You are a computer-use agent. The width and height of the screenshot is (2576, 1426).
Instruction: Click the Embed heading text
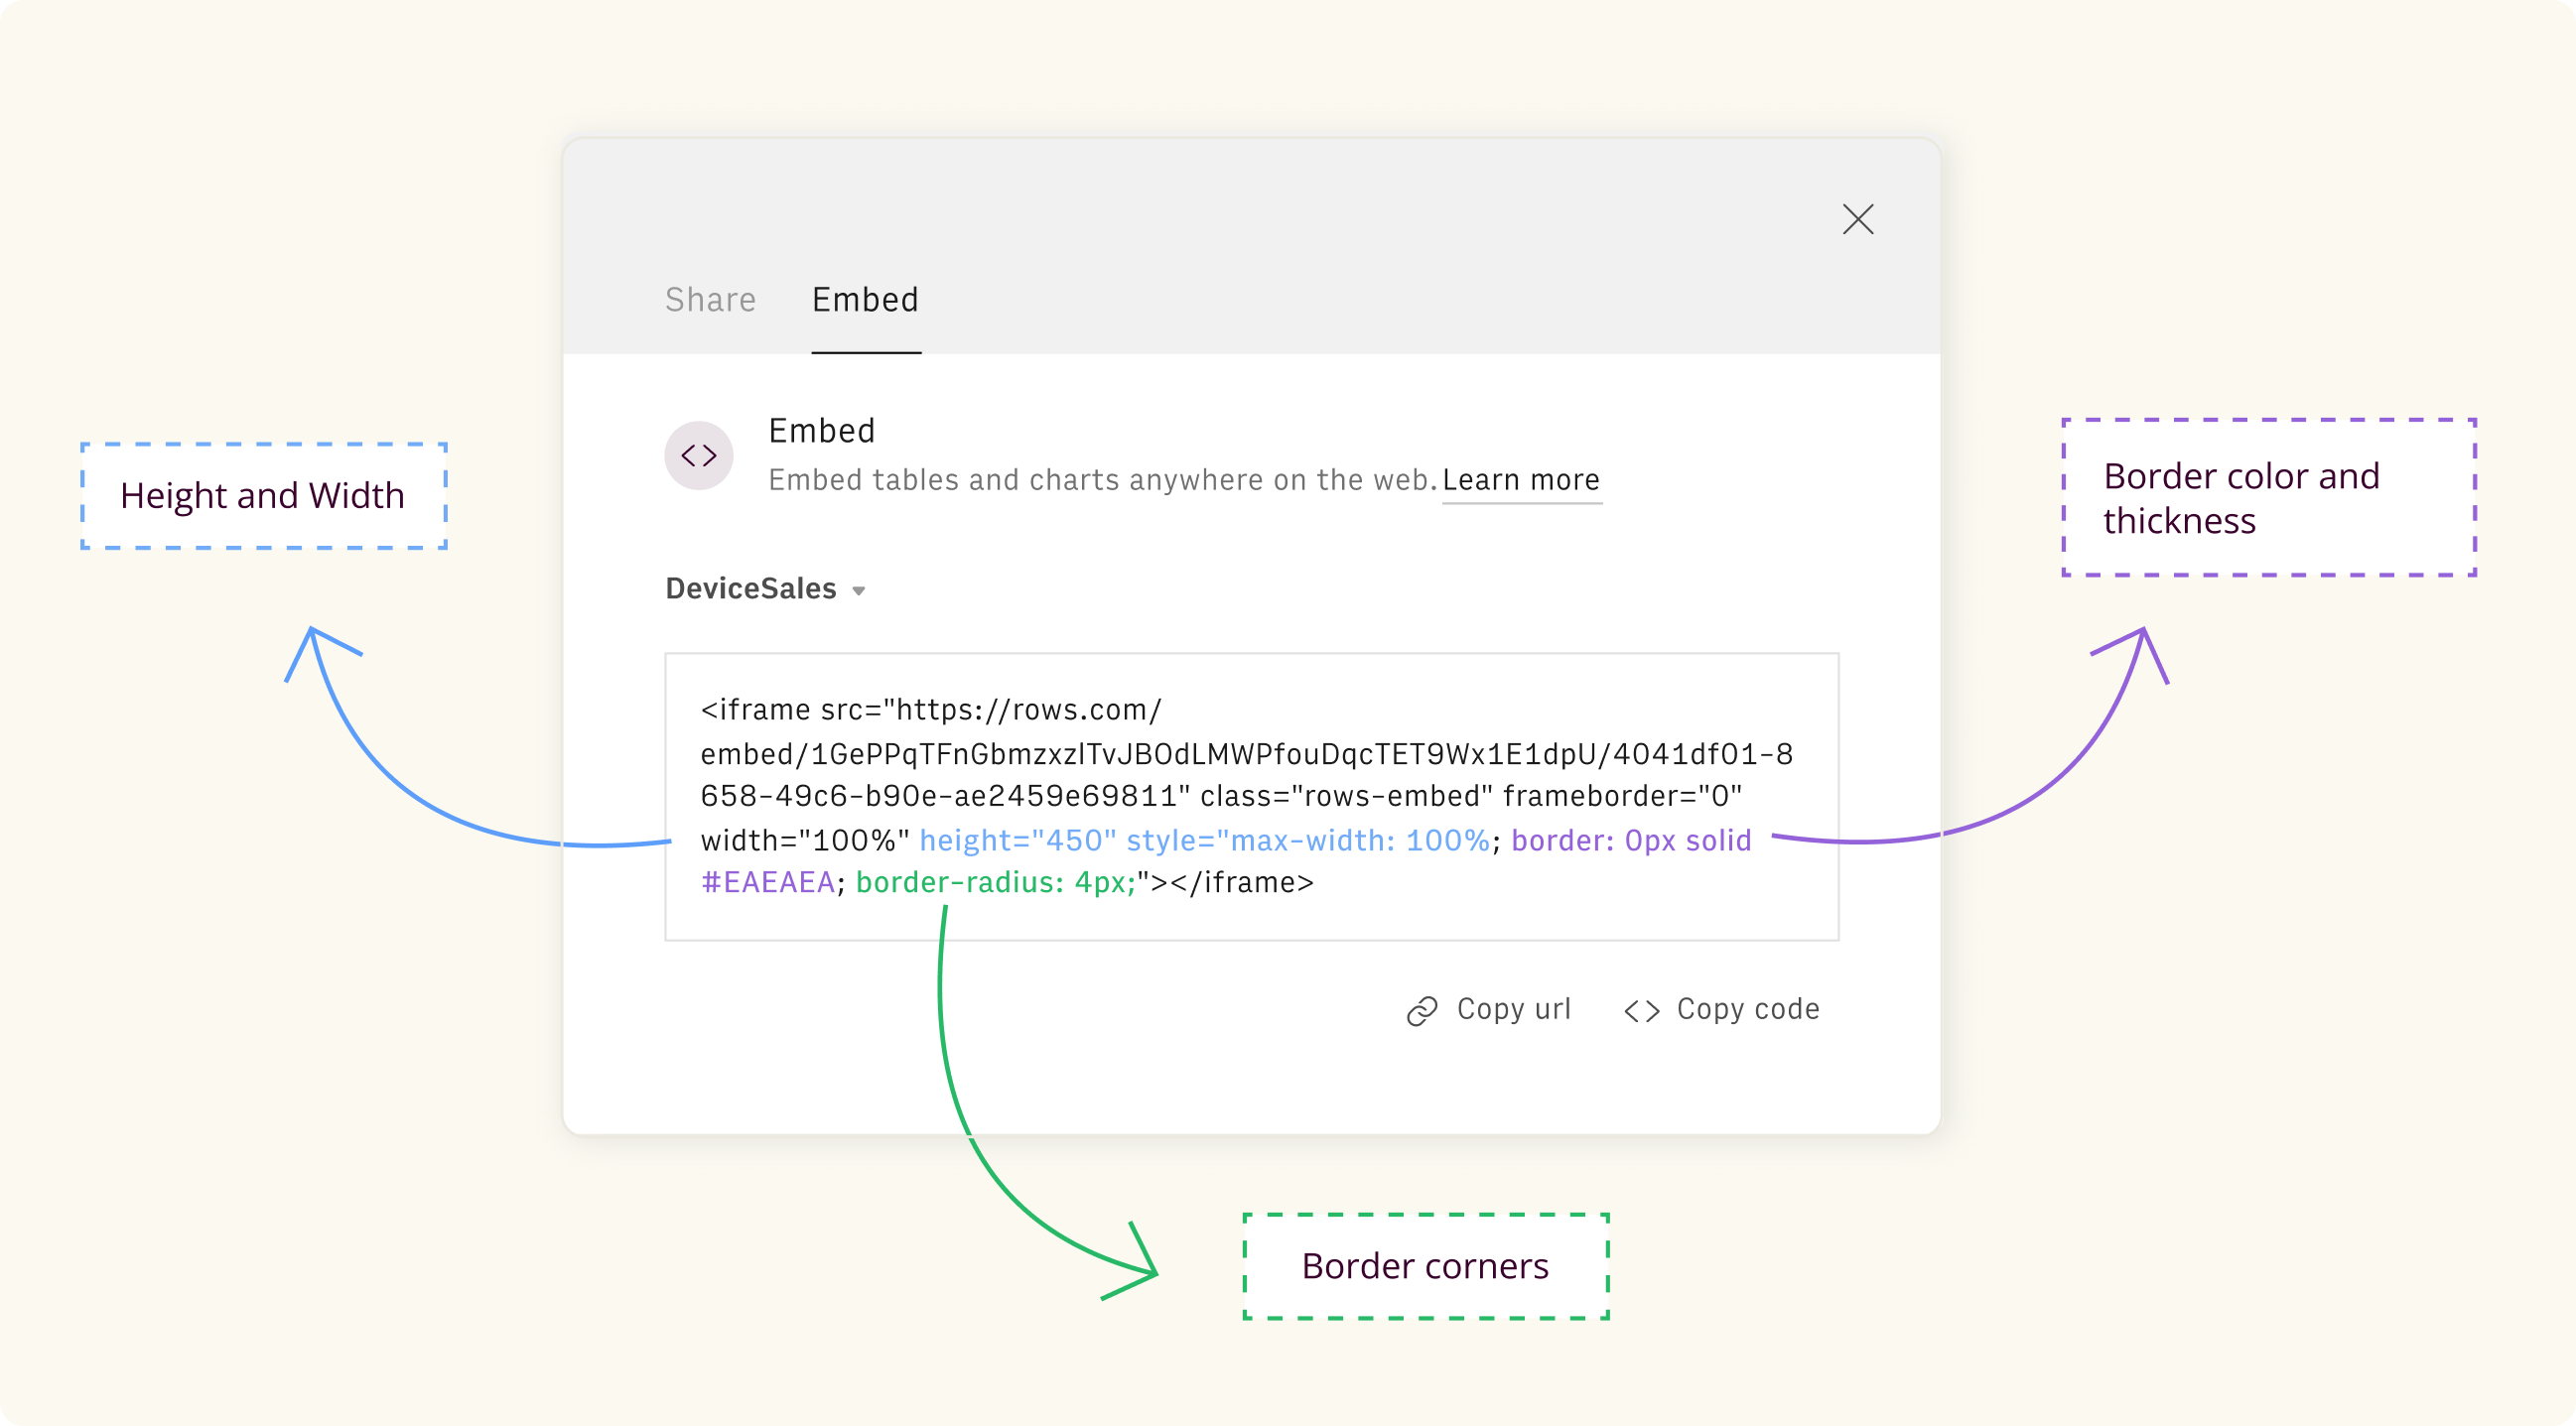click(x=821, y=431)
